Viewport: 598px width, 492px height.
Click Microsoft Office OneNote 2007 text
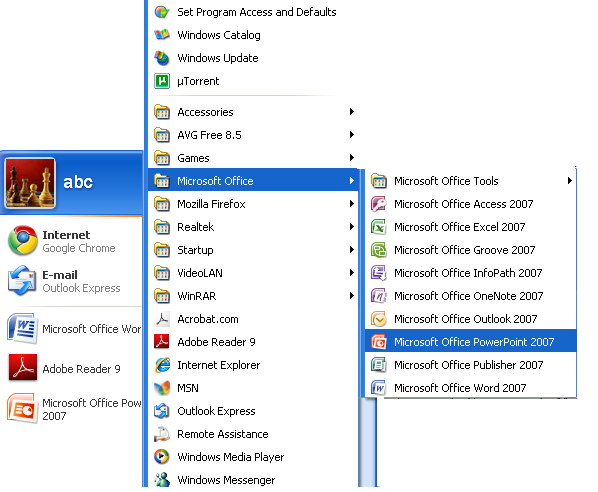pos(468,296)
